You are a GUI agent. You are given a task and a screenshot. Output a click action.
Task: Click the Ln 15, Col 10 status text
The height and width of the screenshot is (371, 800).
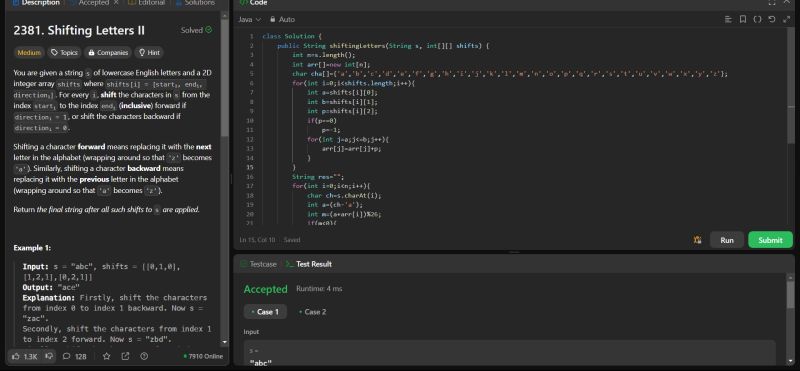click(258, 240)
